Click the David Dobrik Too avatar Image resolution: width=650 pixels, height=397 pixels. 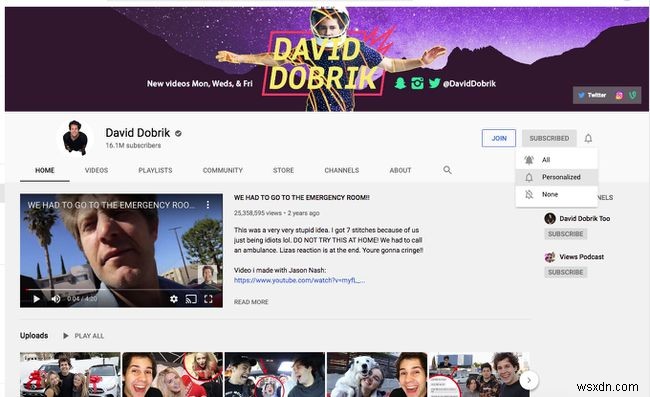(x=550, y=218)
